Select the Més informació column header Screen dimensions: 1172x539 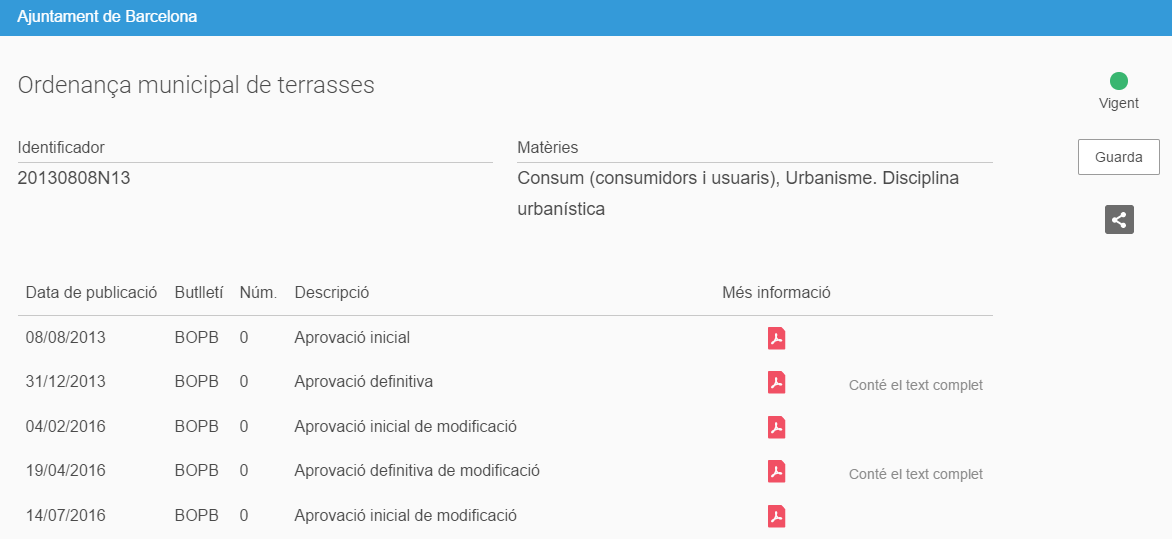pos(777,292)
